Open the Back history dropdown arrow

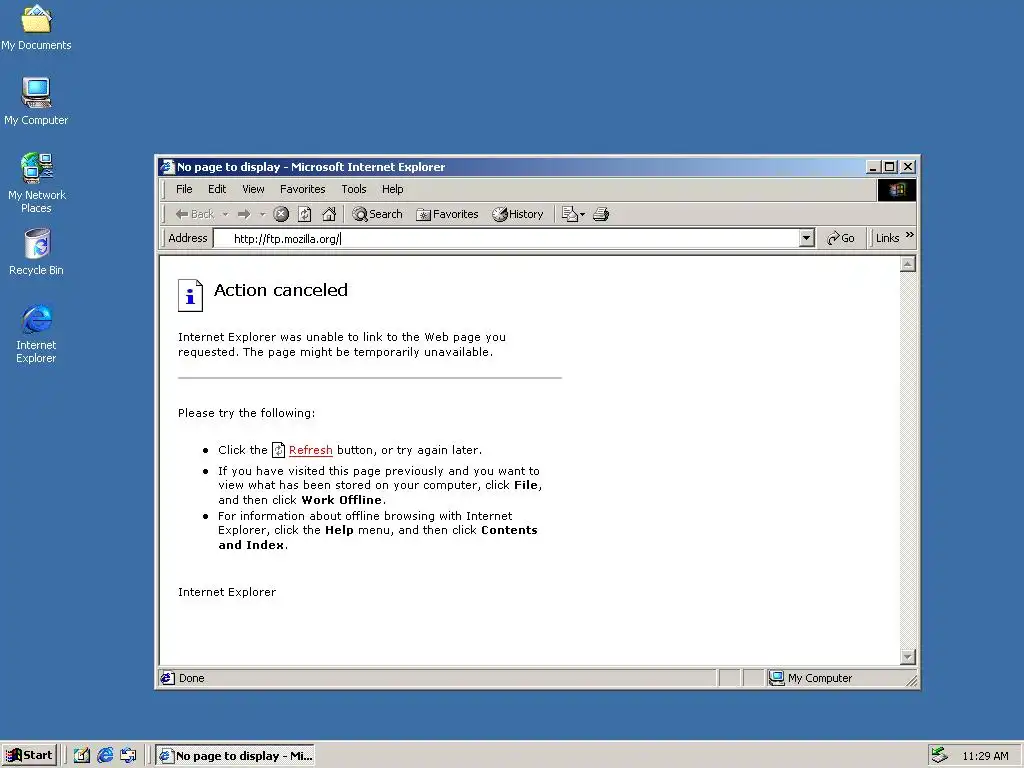[225, 214]
